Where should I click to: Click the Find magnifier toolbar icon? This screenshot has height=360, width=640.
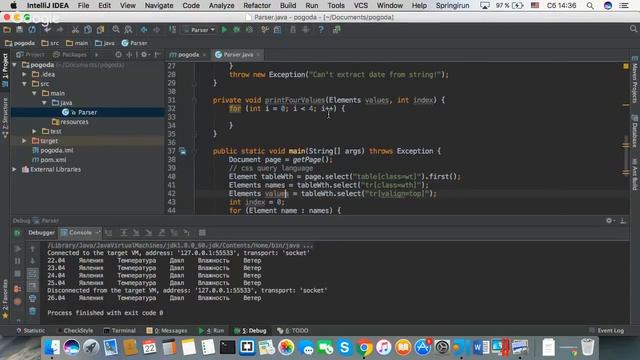click(x=116, y=30)
